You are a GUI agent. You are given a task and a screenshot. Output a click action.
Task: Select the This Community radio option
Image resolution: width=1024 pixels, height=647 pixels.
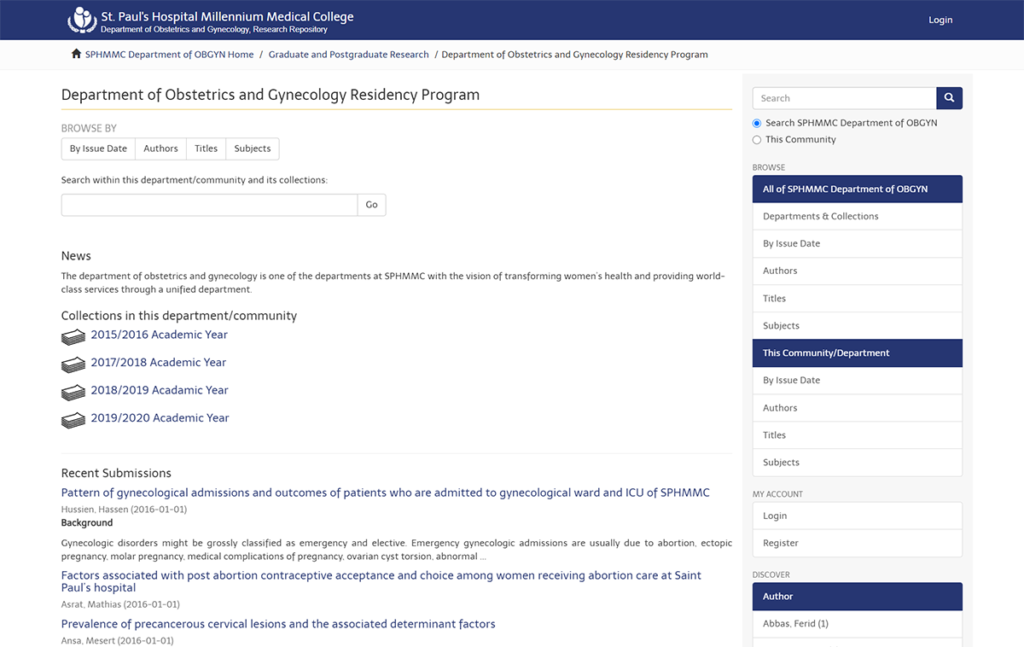click(757, 140)
